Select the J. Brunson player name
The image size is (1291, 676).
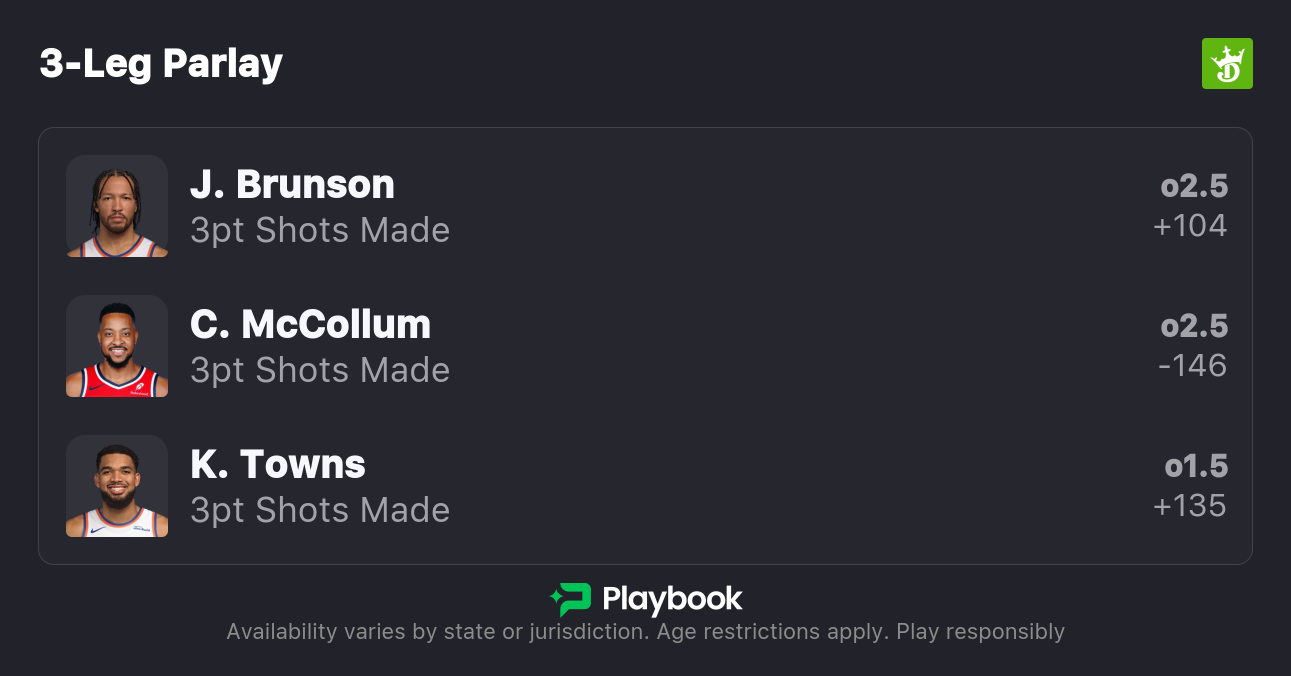(292, 185)
